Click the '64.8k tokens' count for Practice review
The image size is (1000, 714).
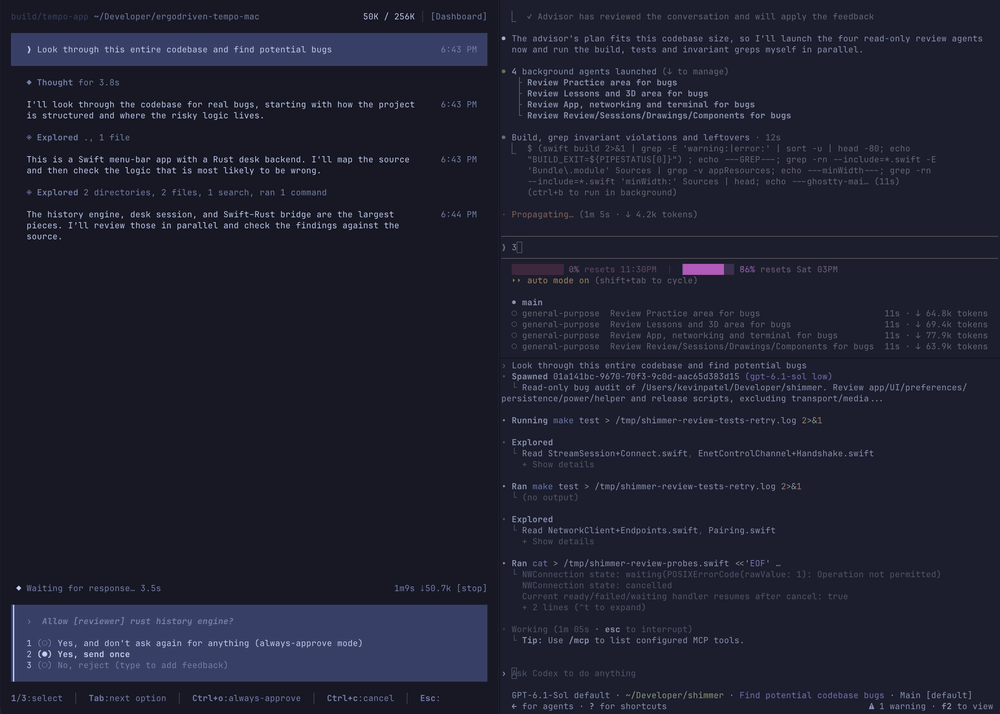point(957,313)
